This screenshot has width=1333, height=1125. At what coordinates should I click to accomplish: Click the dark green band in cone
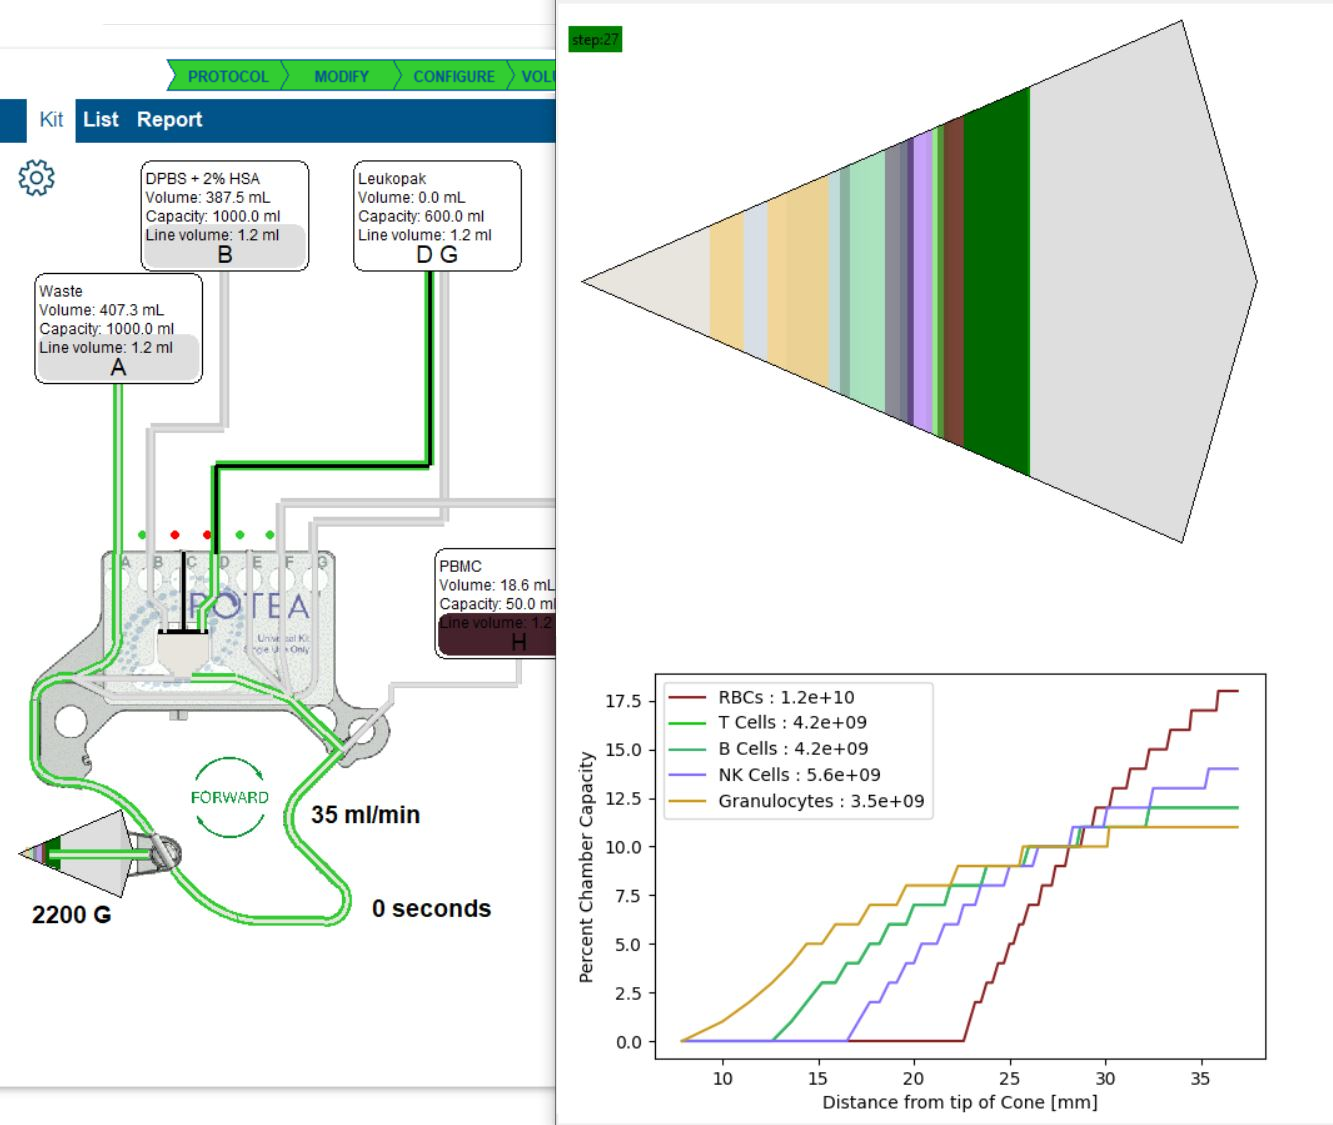click(x=996, y=281)
